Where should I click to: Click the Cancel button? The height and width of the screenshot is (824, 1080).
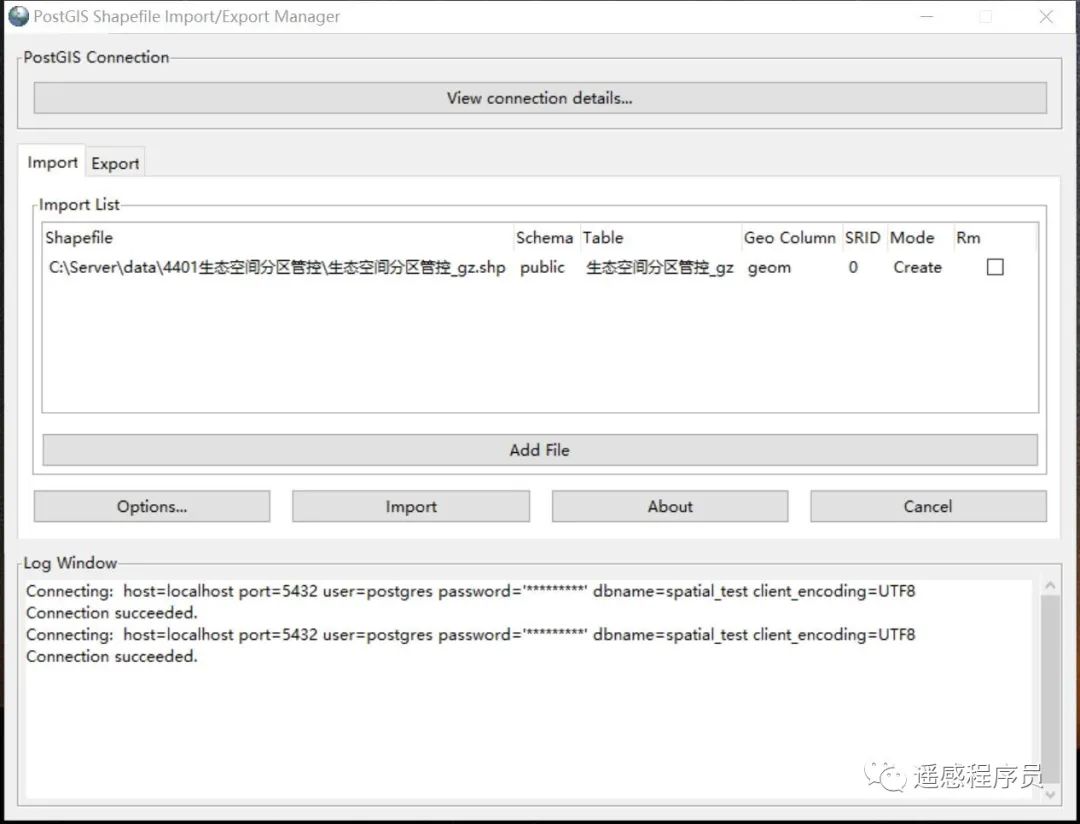928,506
